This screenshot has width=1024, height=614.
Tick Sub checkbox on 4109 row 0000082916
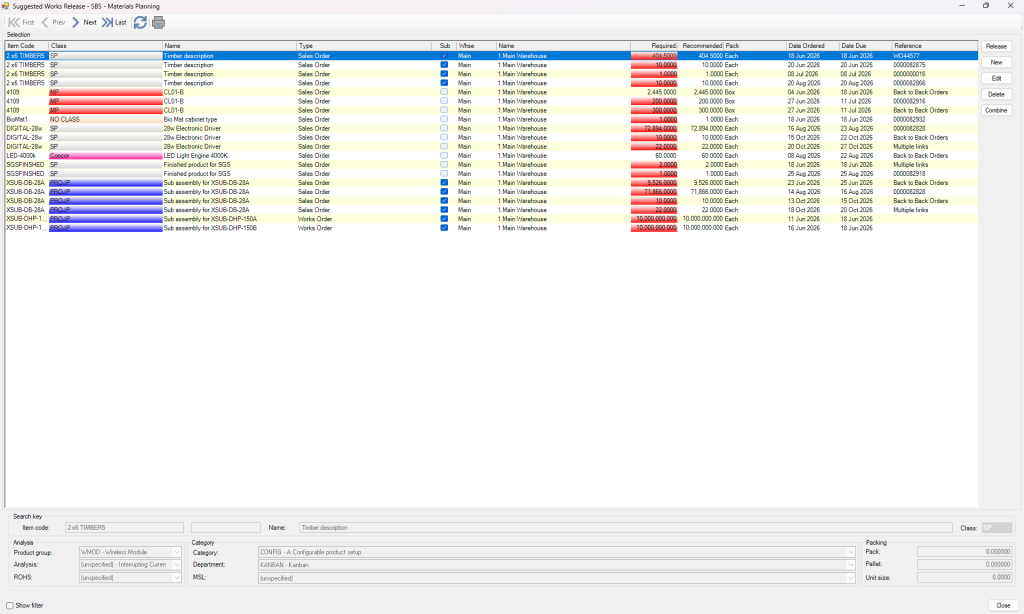tap(444, 101)
